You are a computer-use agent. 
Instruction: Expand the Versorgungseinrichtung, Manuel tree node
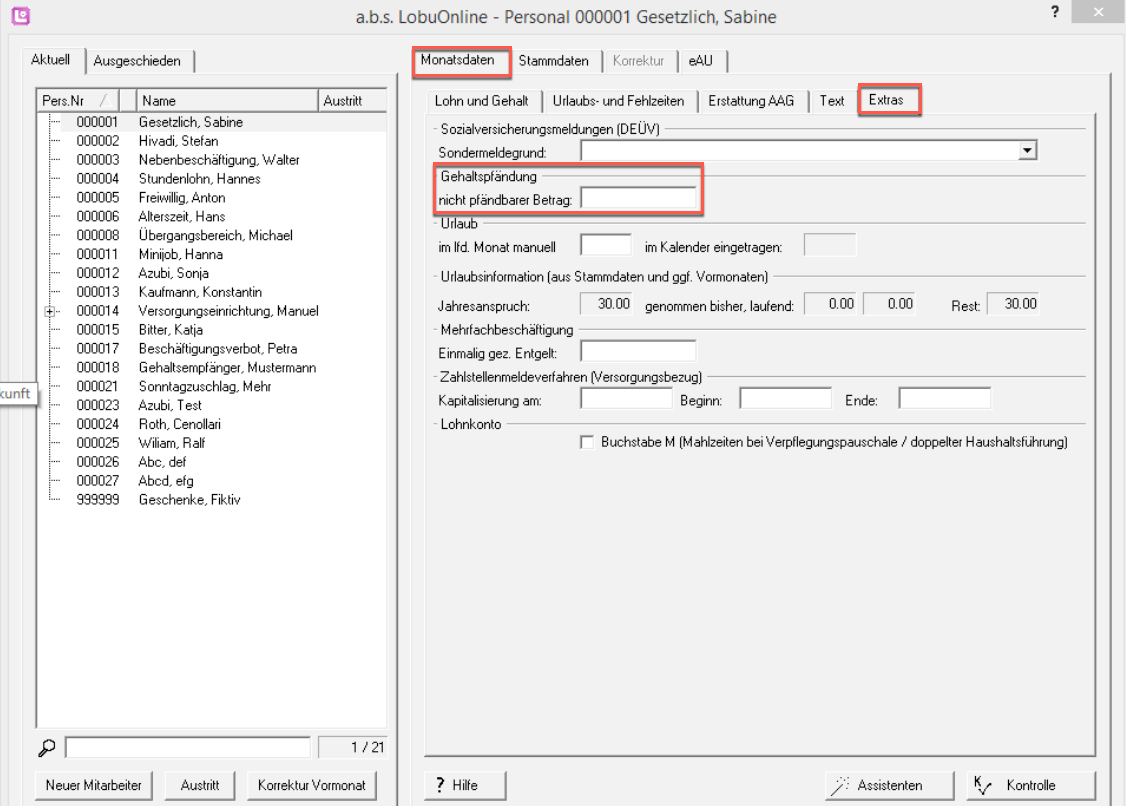click(x=49, y=311)
